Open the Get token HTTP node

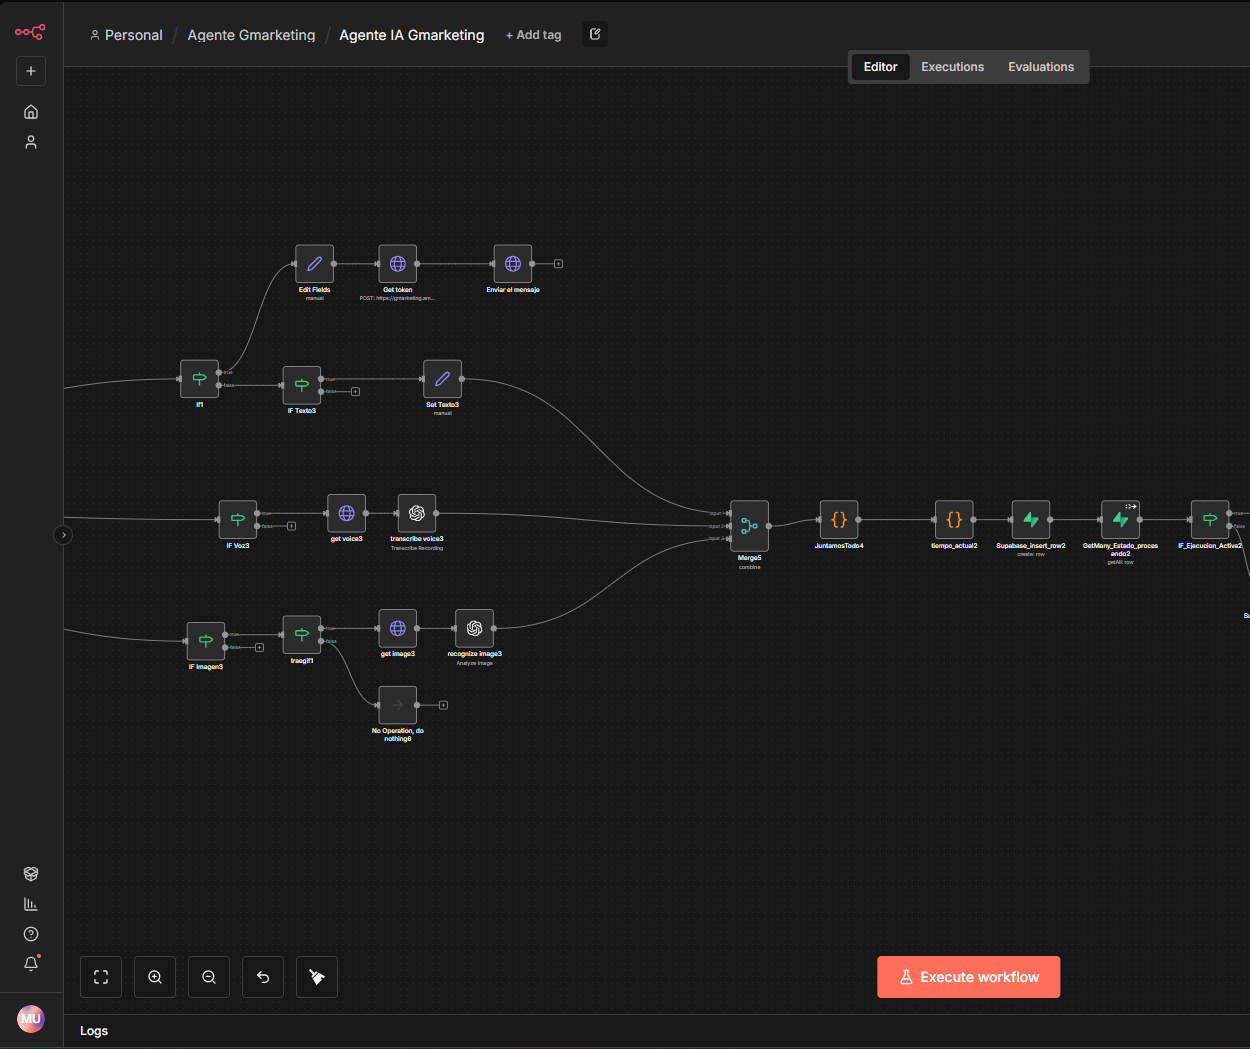(398, 264)
